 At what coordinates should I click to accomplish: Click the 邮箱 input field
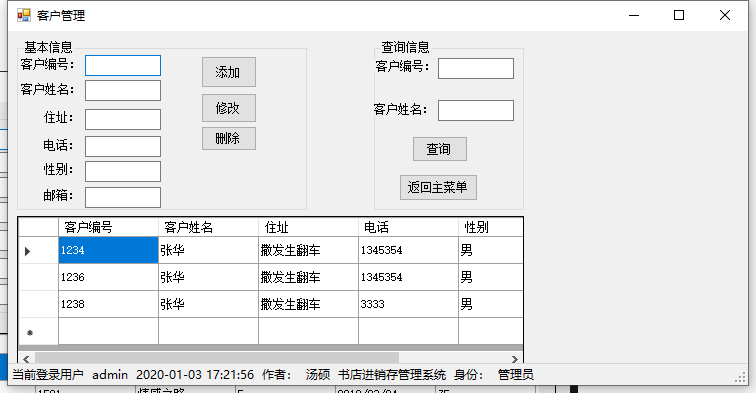123,198
